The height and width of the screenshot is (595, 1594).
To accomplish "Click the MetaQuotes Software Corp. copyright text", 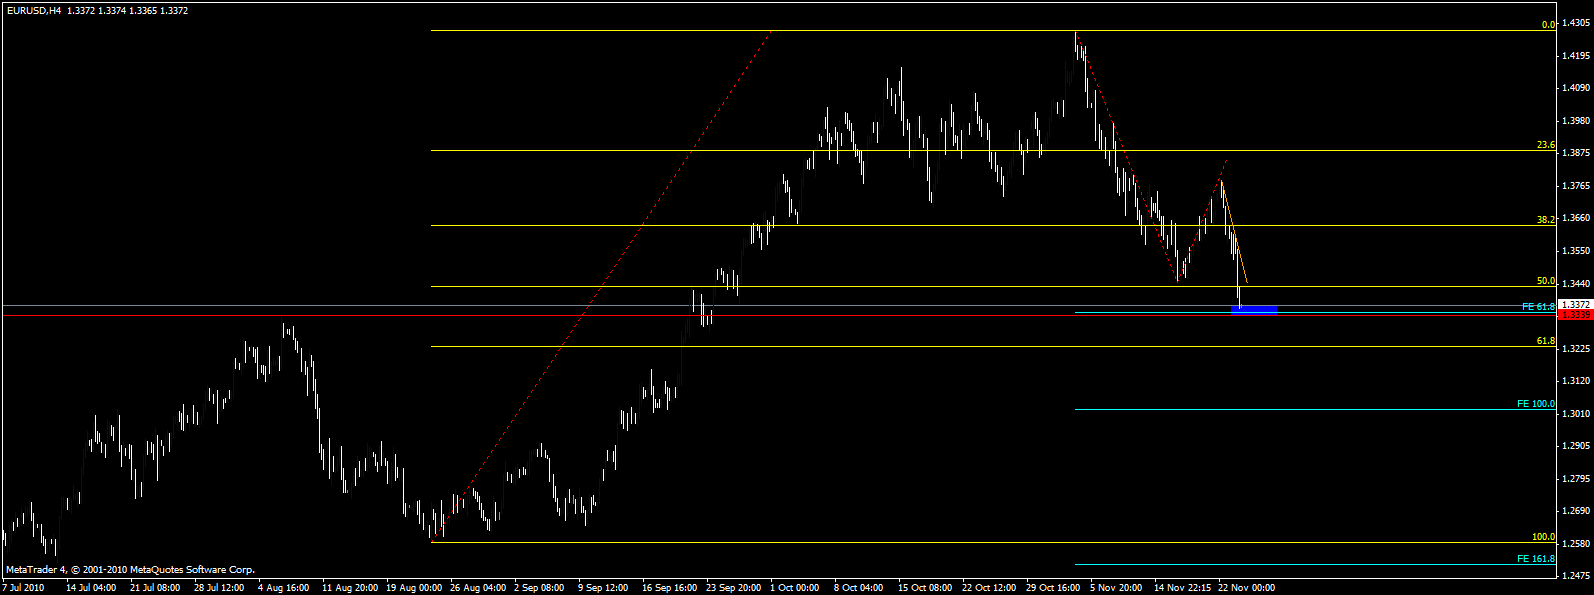I will click(x=193, y=570).
